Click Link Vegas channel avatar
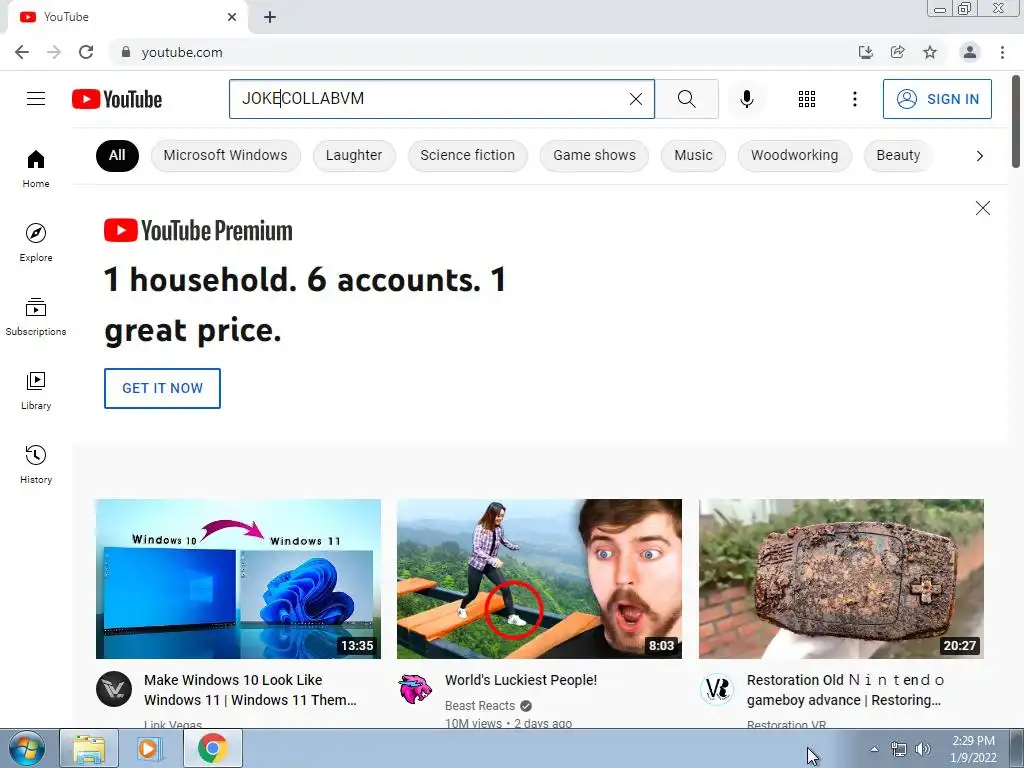Viewport: 1024px width, 768px height. pyautogui.click(x=114, y=689)
